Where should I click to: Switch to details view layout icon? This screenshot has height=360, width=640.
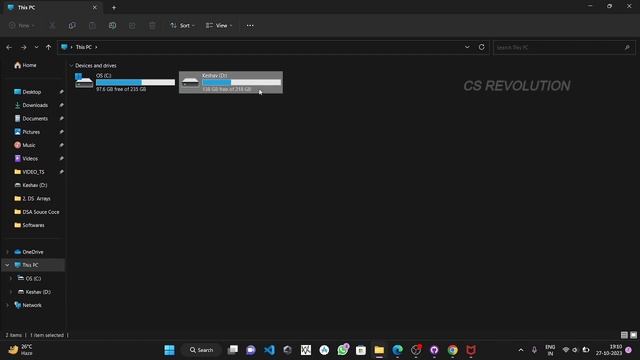pyautogui.click(x=624, y=335)
